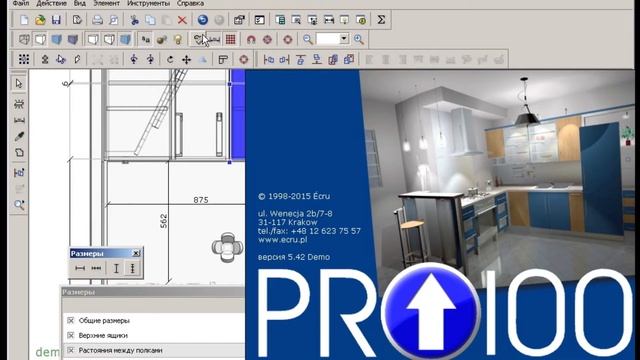This screenshot has width=640, height=360.
Task: Toggle the red grid icon
Action: (231, 39)
